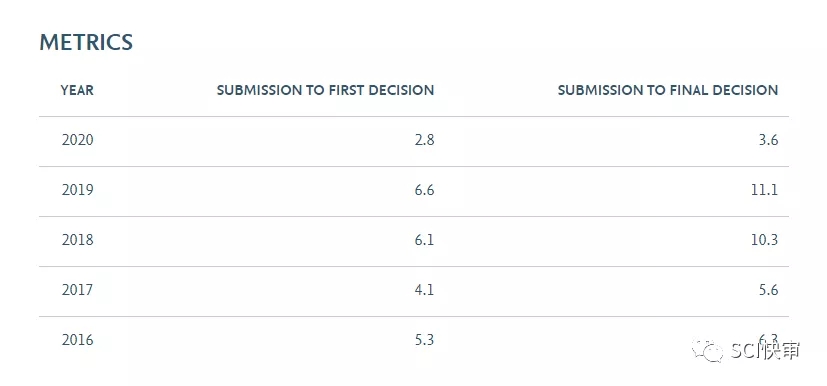The height and width of the screenshot is (386, 827).
Task: Select the YEAR column header
Action: 77,90
